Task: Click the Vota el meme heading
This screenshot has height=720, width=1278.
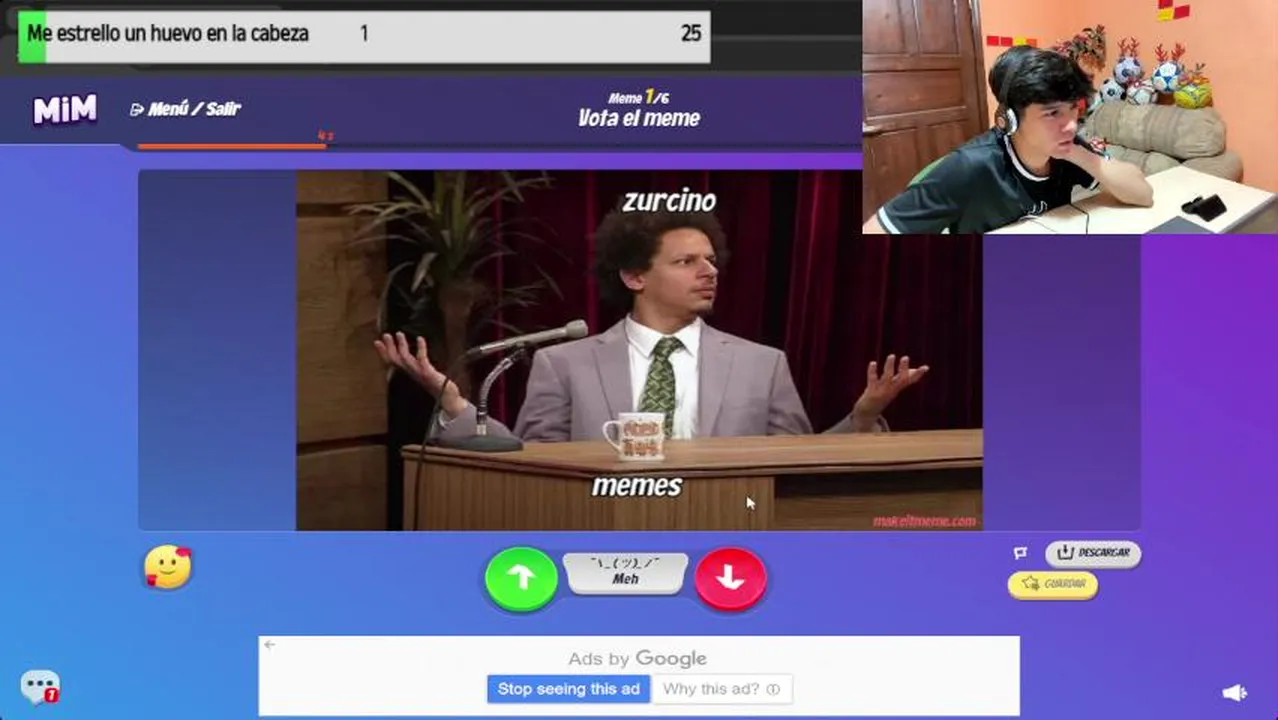Action: pyautogui.click(x=639, y=118)
